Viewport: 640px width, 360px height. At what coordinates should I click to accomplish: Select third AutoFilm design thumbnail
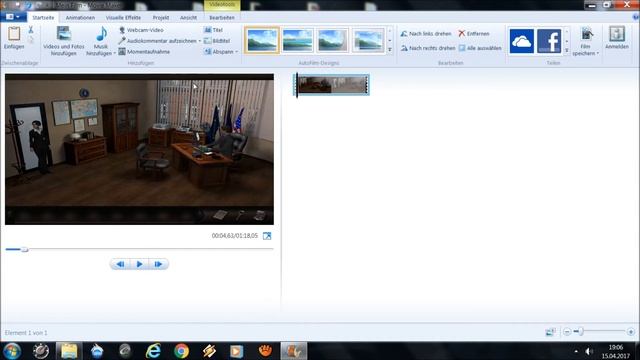point(333,40)
